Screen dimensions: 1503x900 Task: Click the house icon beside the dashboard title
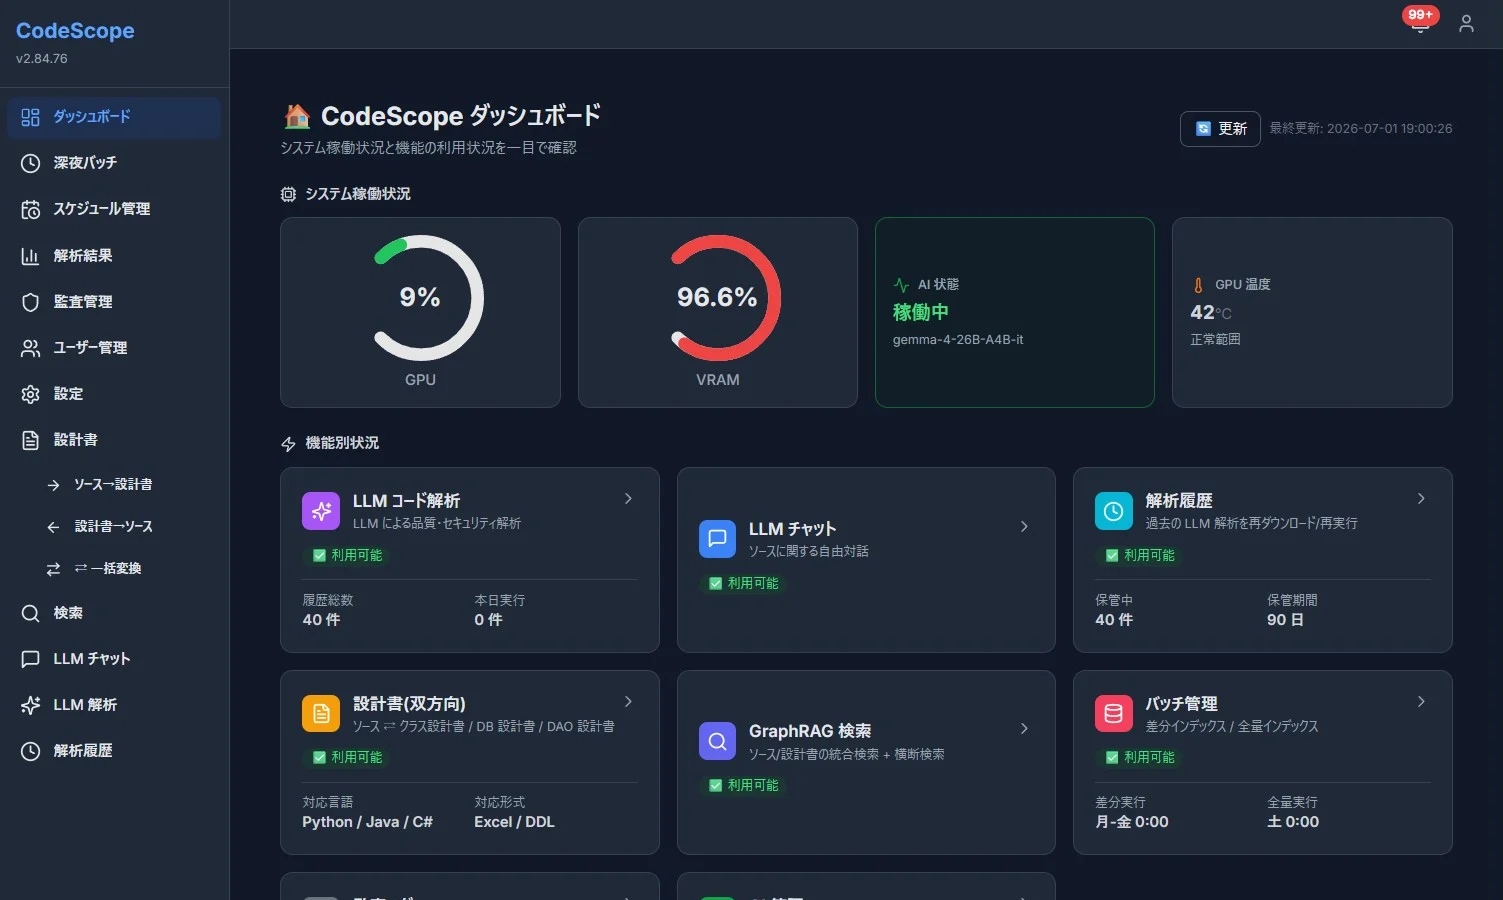coord(297,116)
